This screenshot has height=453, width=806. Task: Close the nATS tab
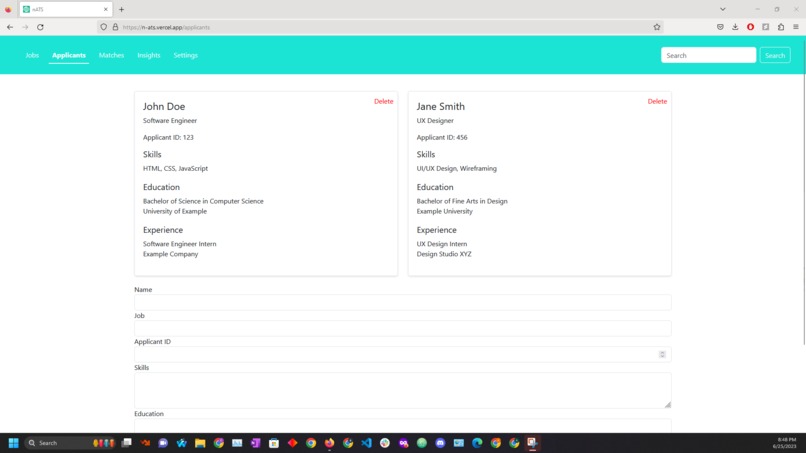[x=105, y=9]
